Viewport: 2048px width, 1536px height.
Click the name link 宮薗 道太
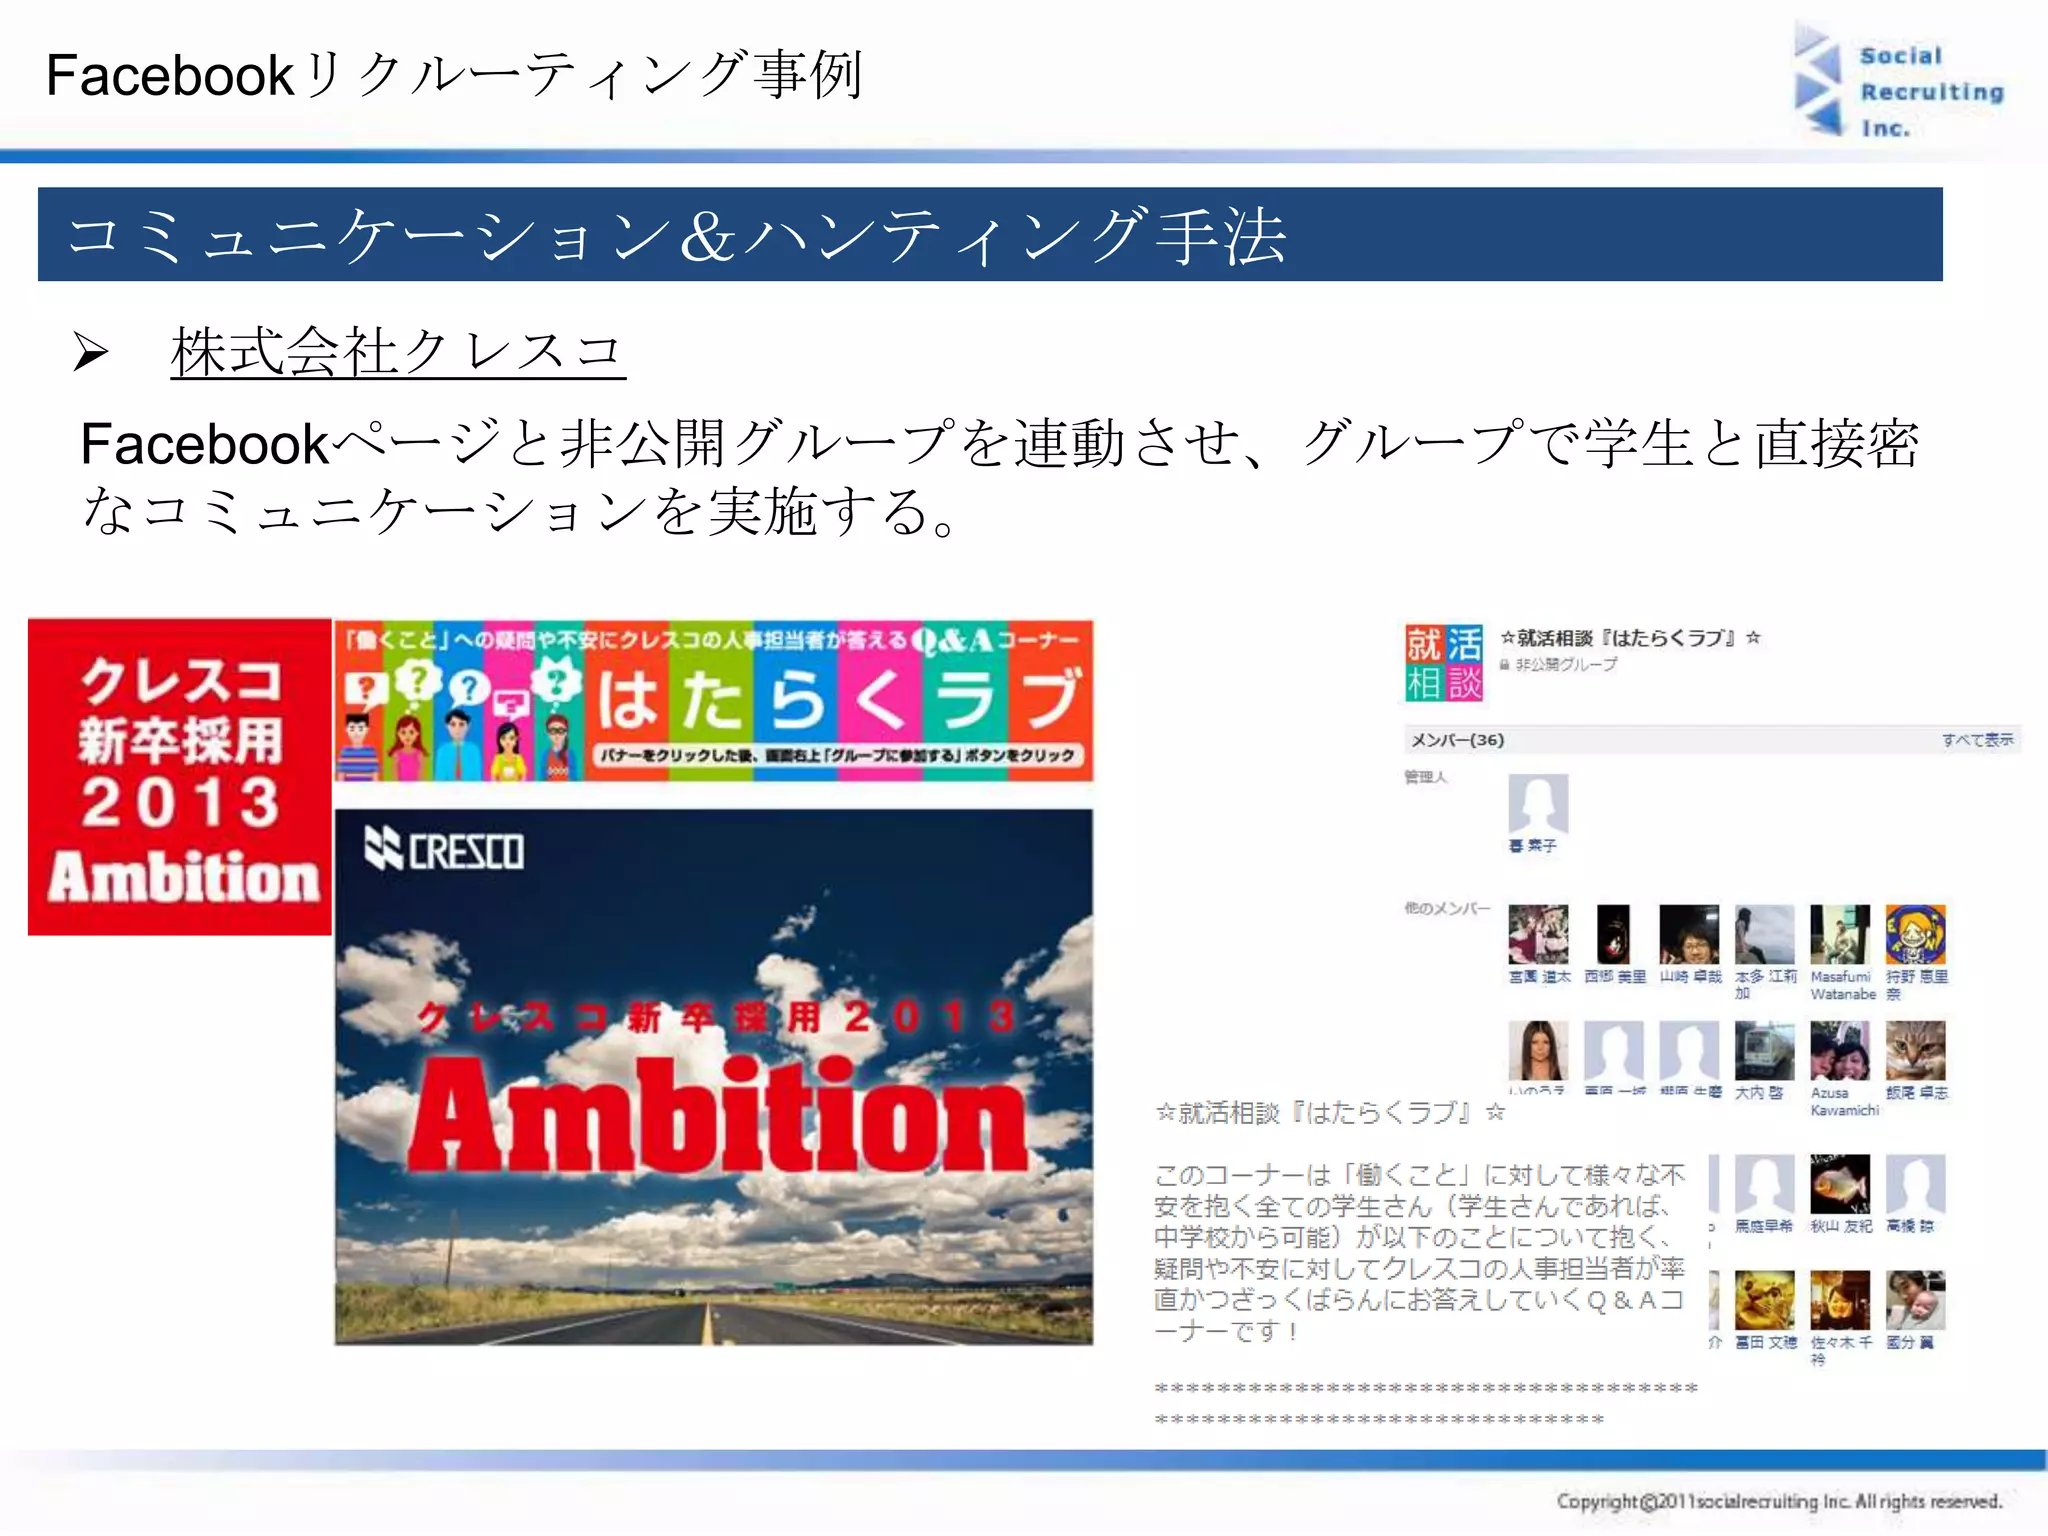[x=1539, y=977]
